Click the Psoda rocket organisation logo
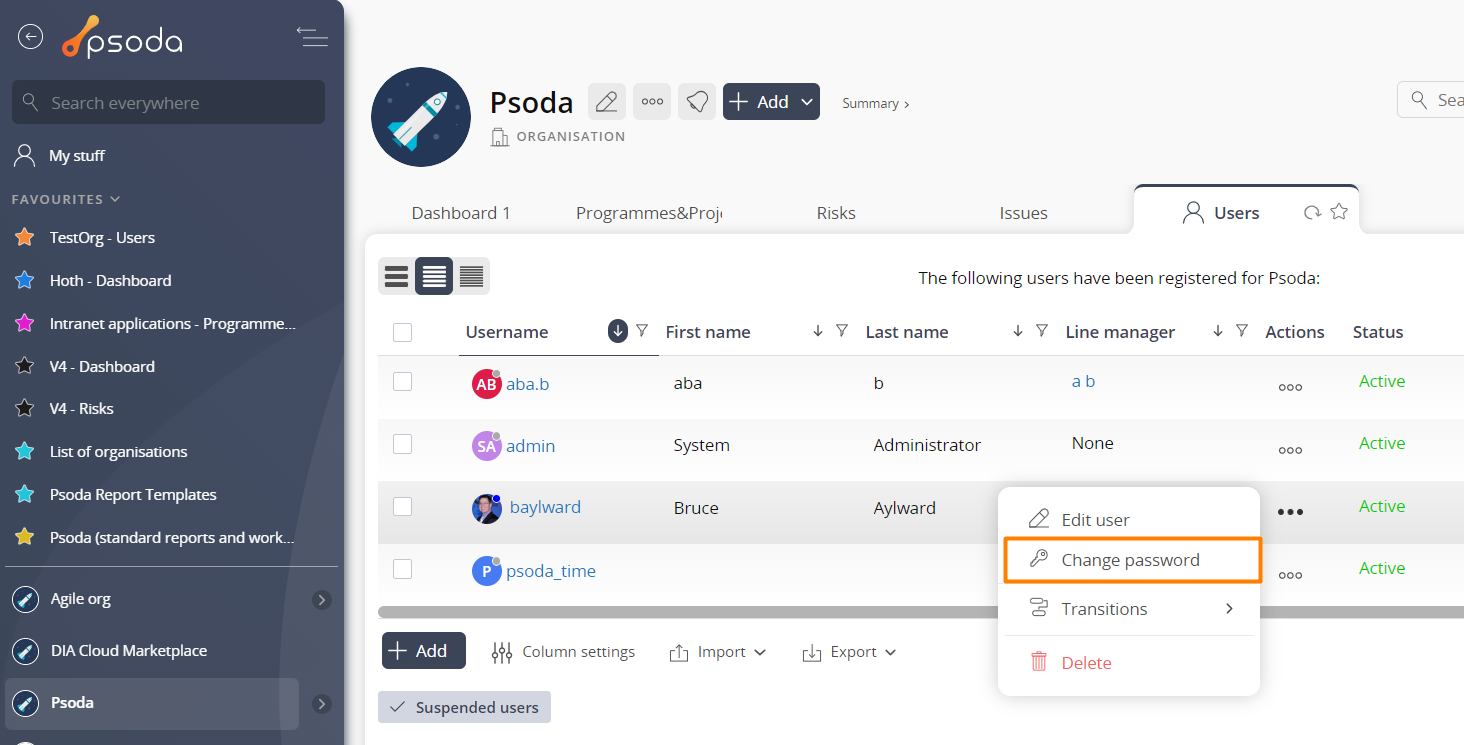 coord(421,117)
